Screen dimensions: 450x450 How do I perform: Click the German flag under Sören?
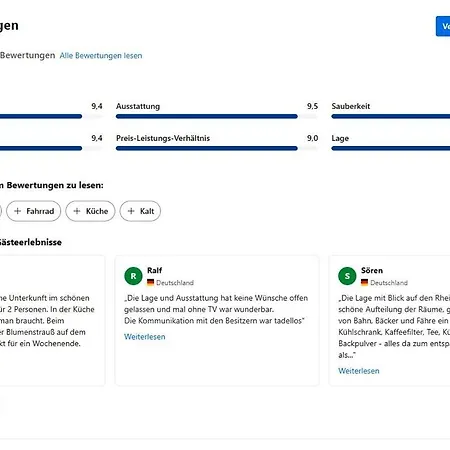tap(365, 283)
